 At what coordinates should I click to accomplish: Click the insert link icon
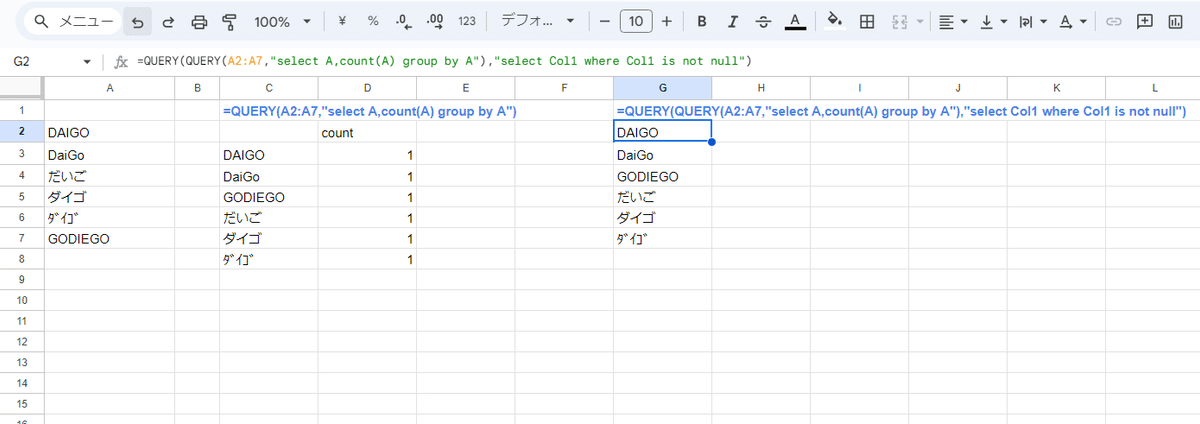tap(1113, 21)
